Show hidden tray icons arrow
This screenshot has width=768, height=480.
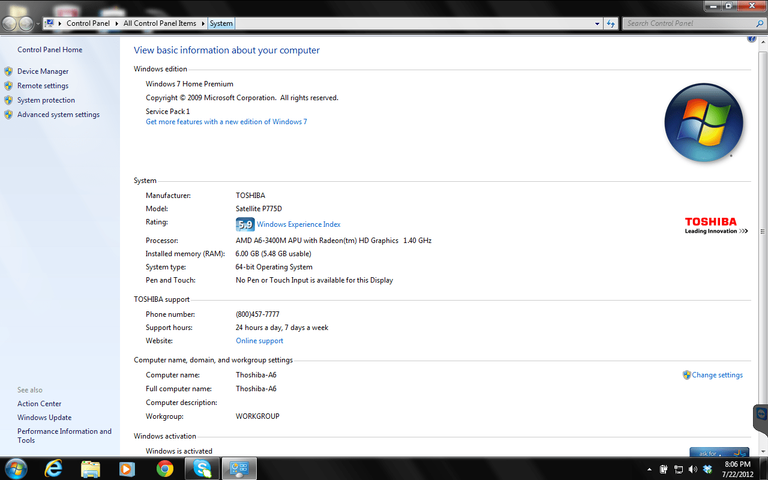(649, 469)
